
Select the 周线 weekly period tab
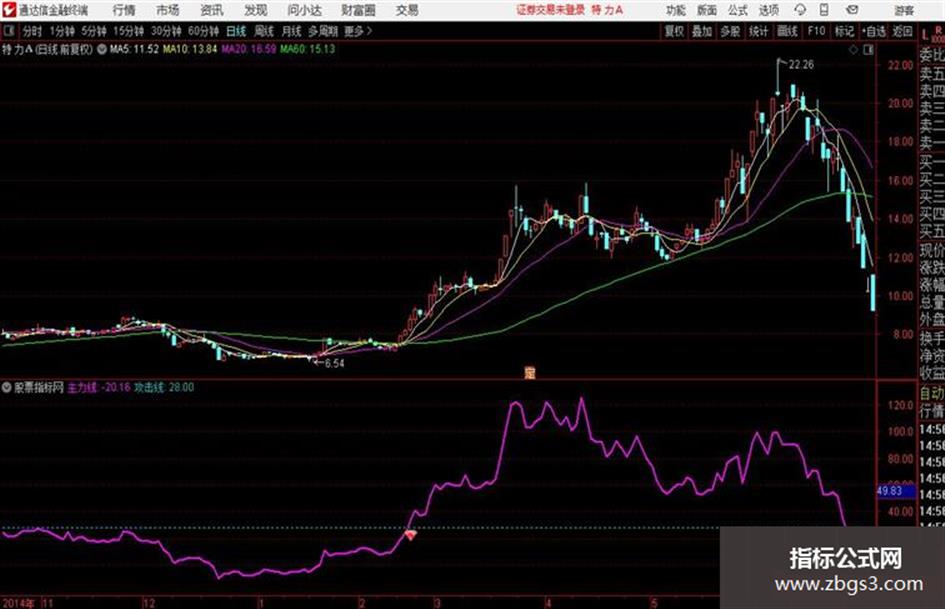[264, 31]
